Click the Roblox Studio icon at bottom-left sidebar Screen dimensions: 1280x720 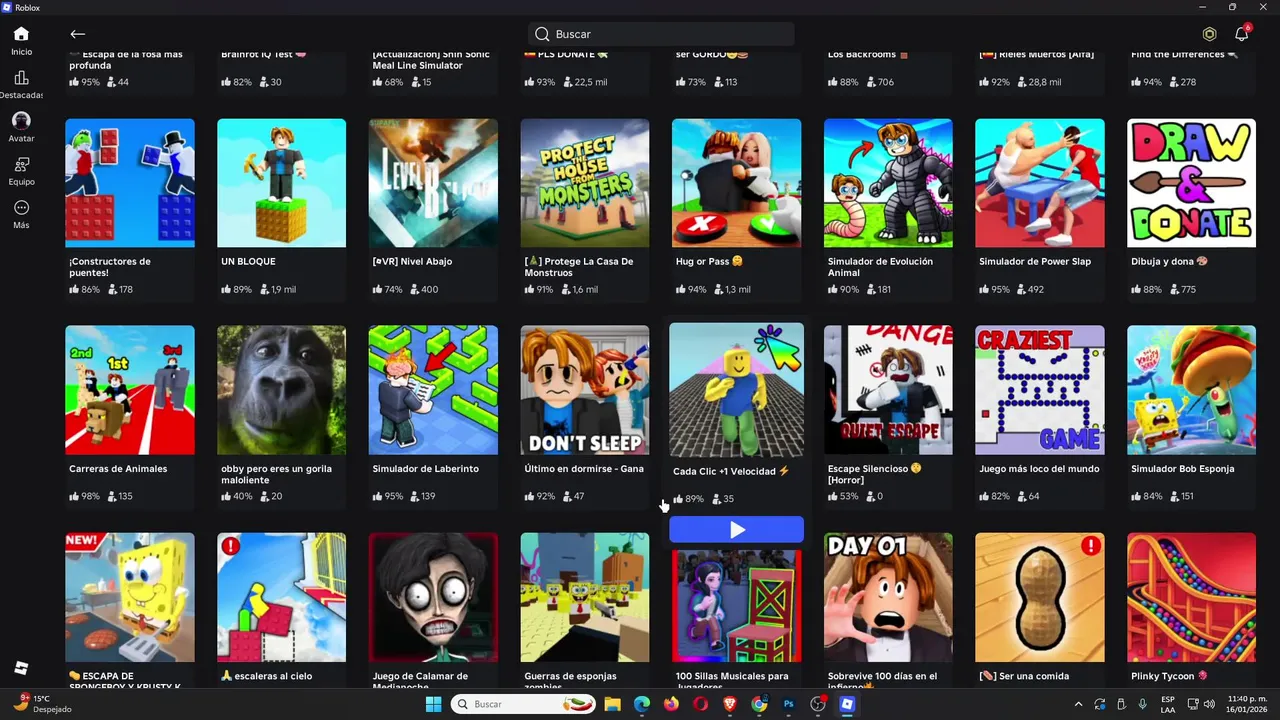(x=21, y=668)
